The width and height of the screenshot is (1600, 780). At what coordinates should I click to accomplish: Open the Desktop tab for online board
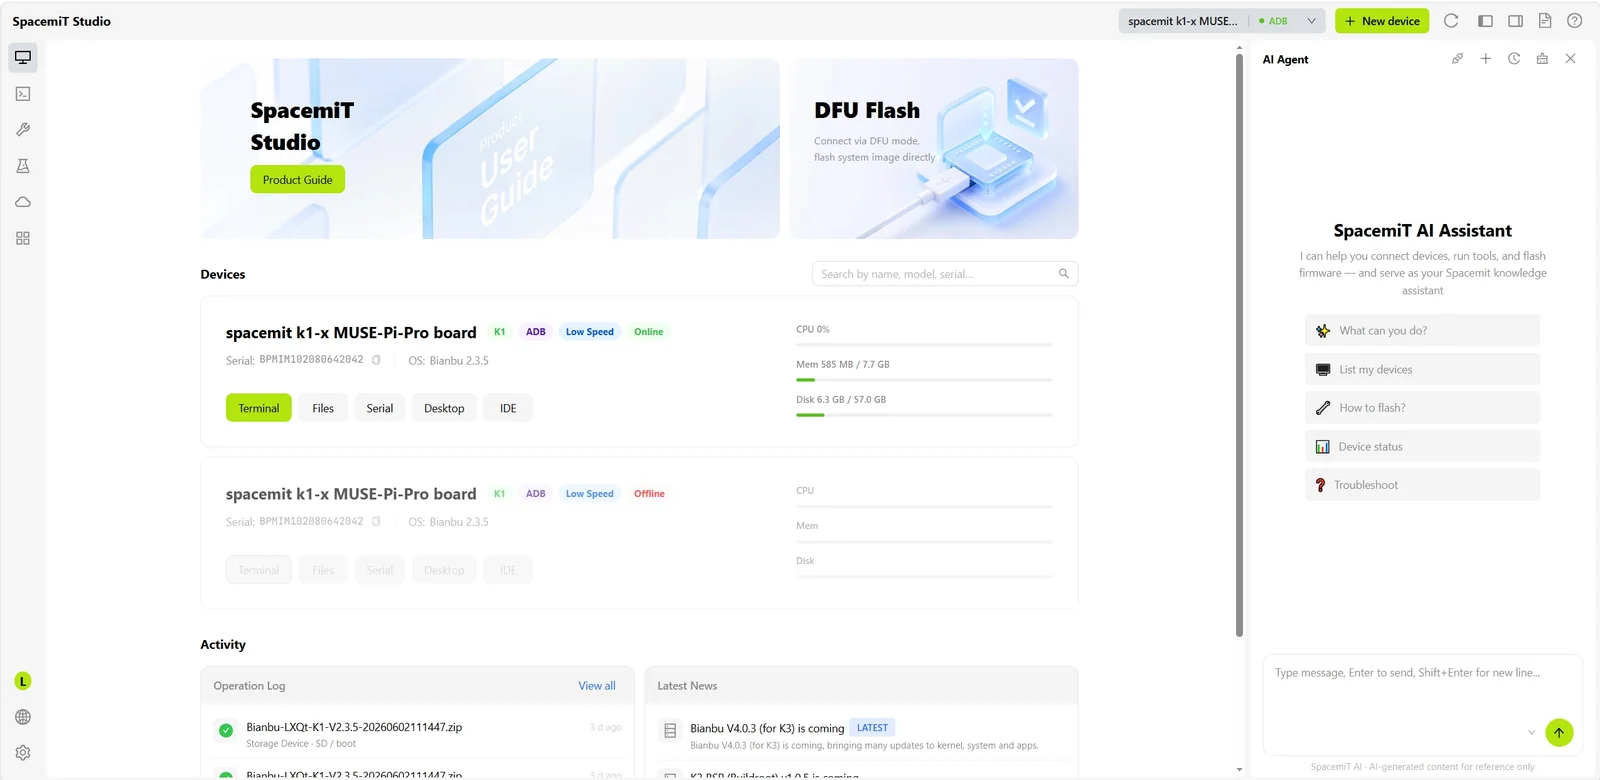(444, 408)
